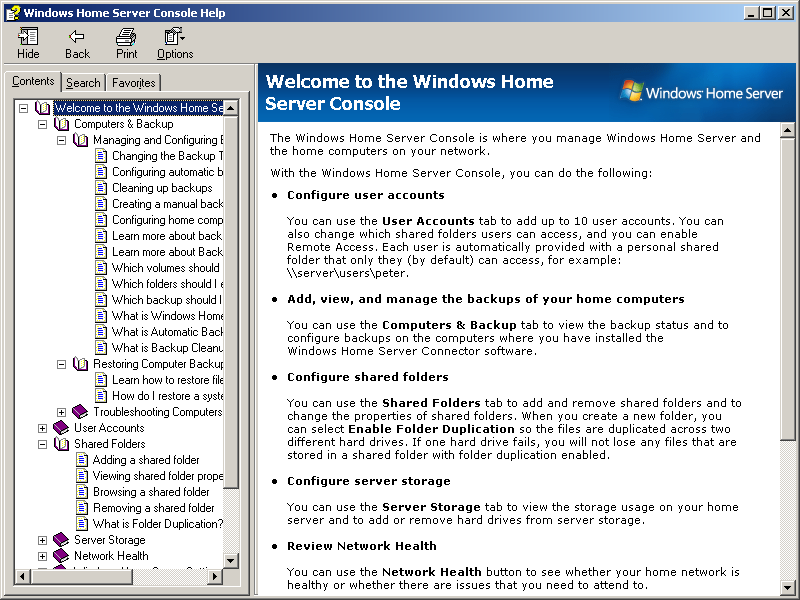Click the down arrow on the tree scrollbar
This screenshot has height=600, width=800.
(x=231, y=561)
